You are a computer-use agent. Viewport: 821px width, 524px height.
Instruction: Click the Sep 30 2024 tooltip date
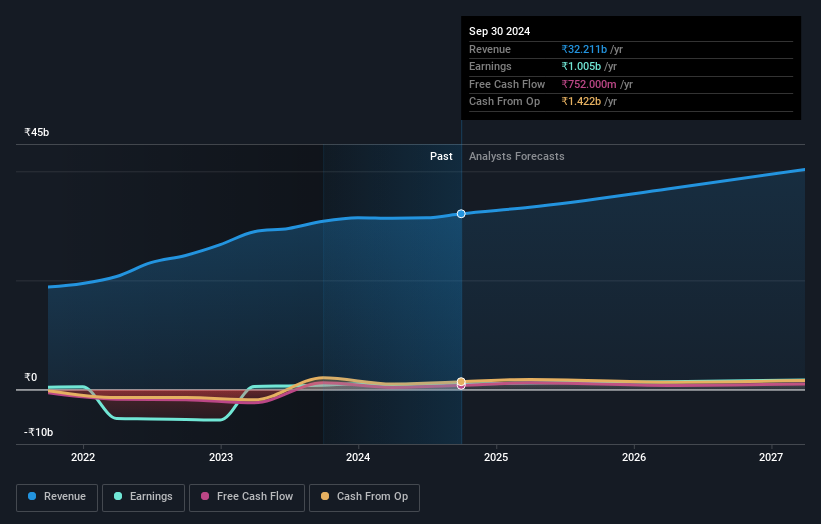click(500, 31)
